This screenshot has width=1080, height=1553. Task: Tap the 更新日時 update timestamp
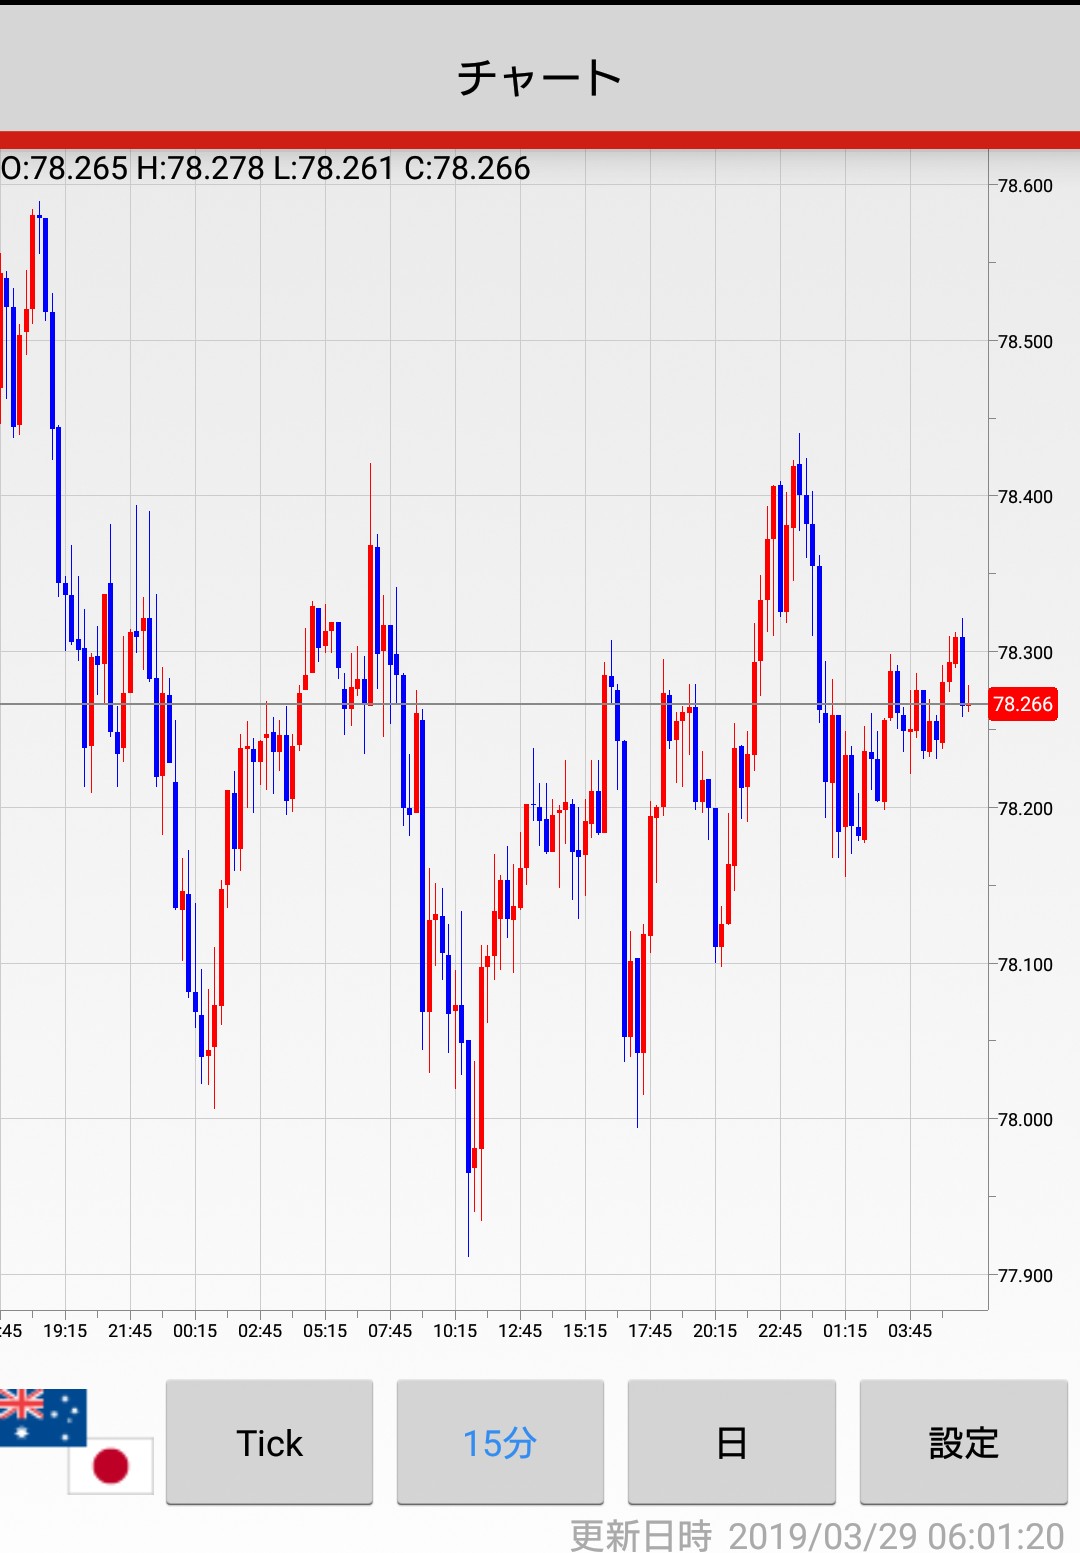816,1535
